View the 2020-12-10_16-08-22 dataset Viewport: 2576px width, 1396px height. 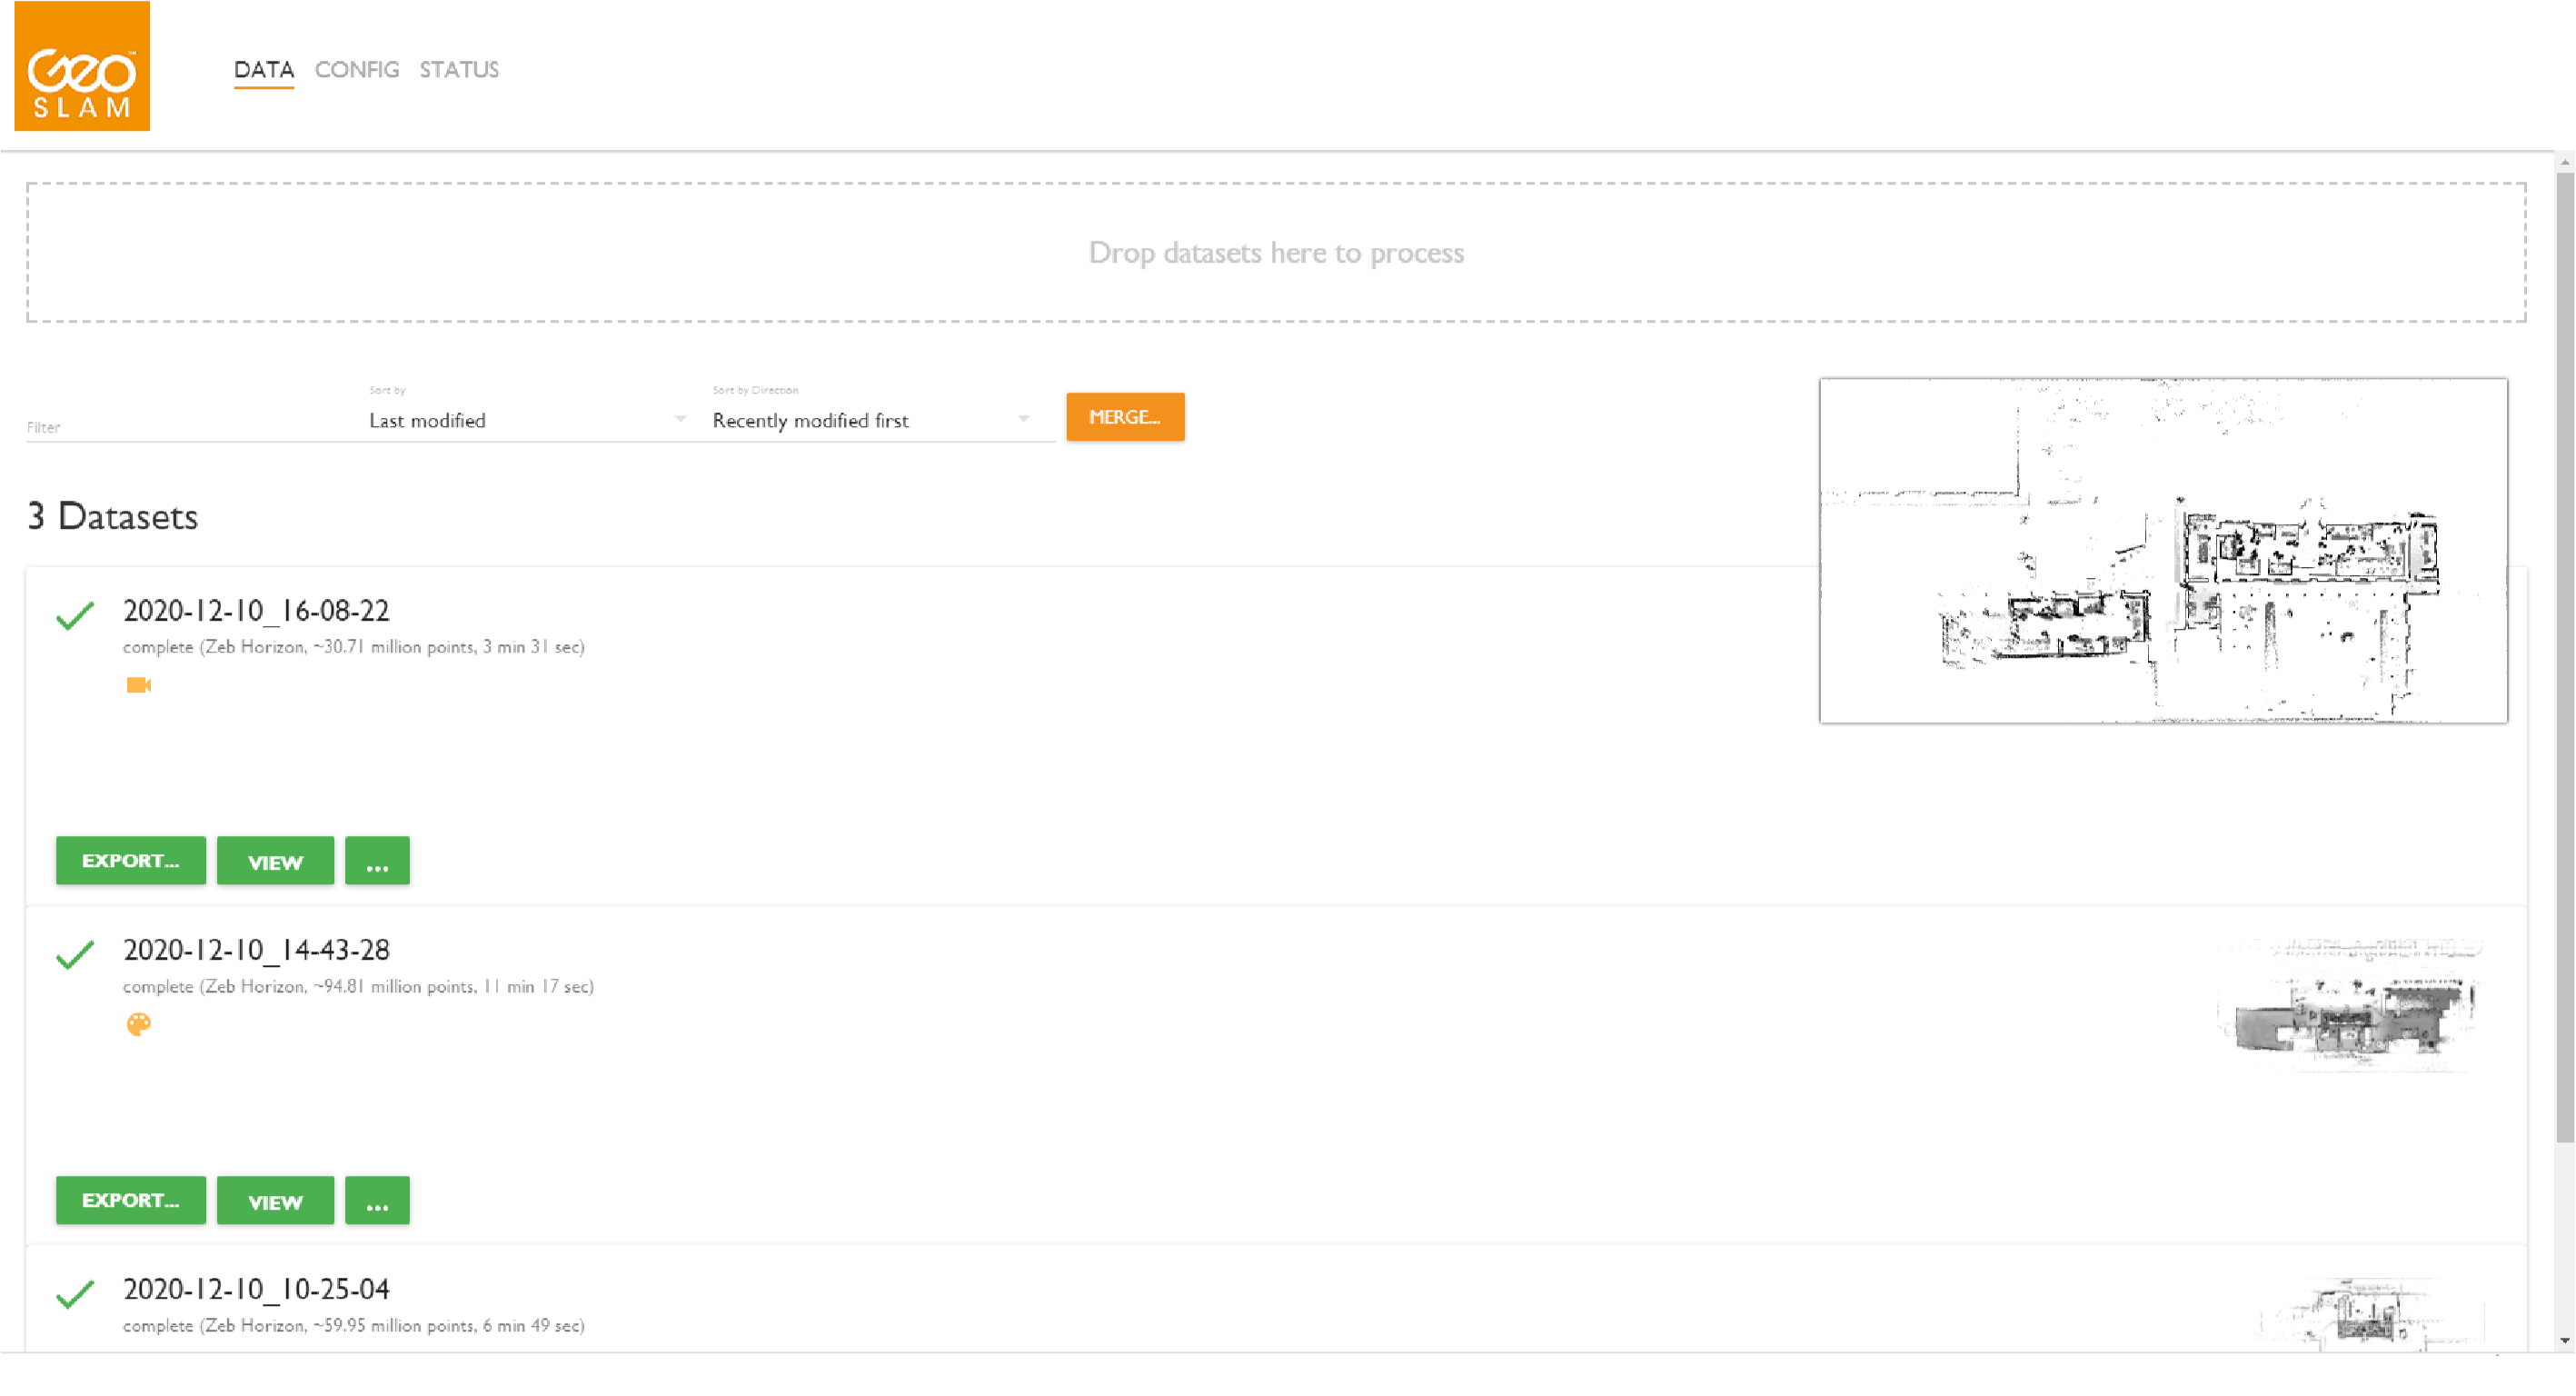[x=275, y=861]
